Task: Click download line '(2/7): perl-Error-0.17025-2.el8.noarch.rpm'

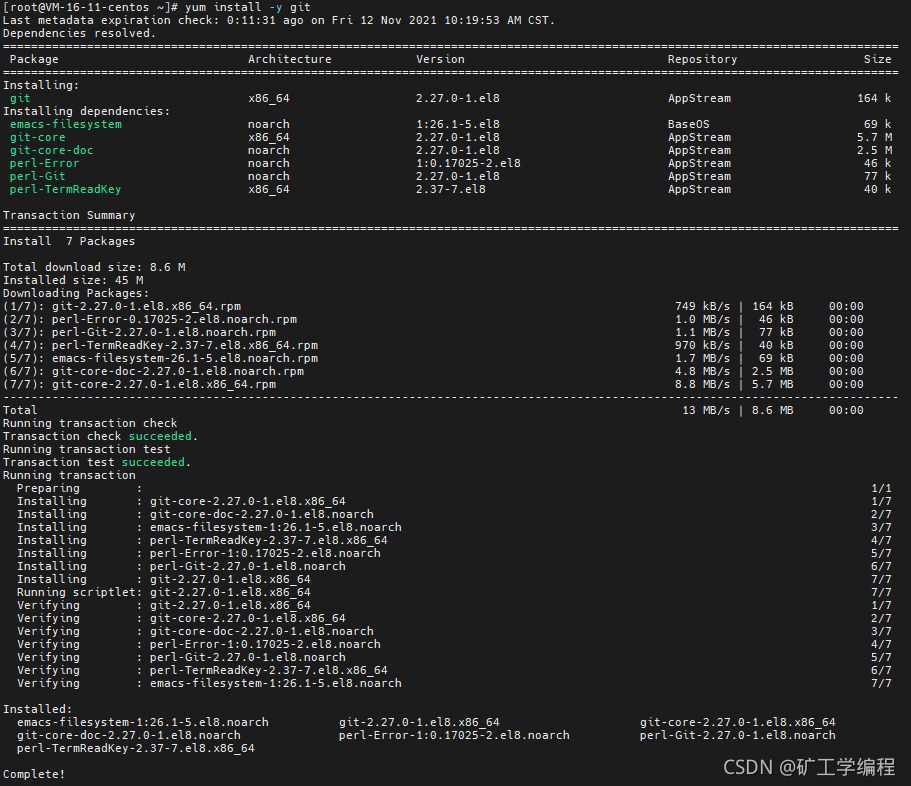Action: pos(150,319)
